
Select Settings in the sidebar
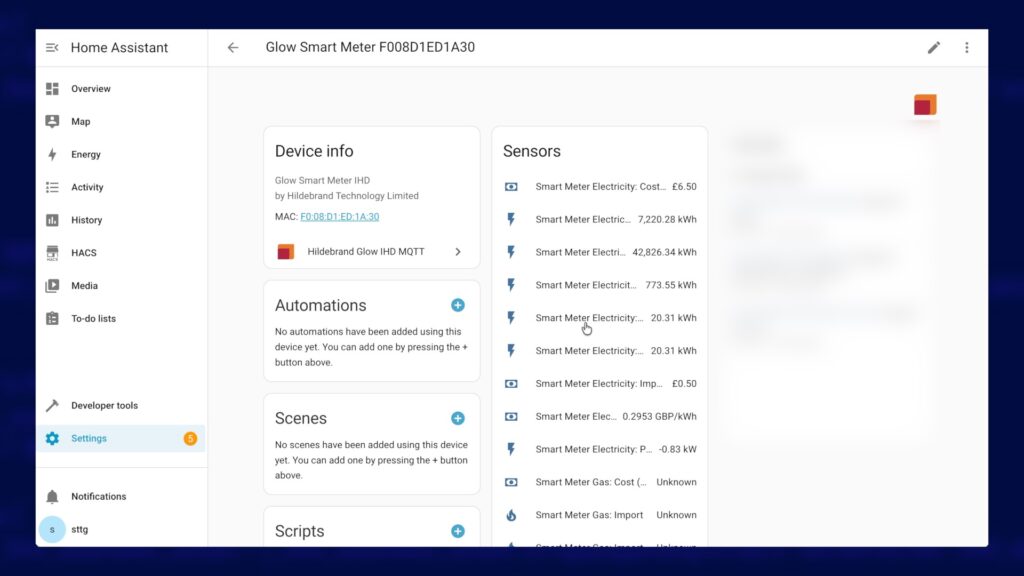88,439
